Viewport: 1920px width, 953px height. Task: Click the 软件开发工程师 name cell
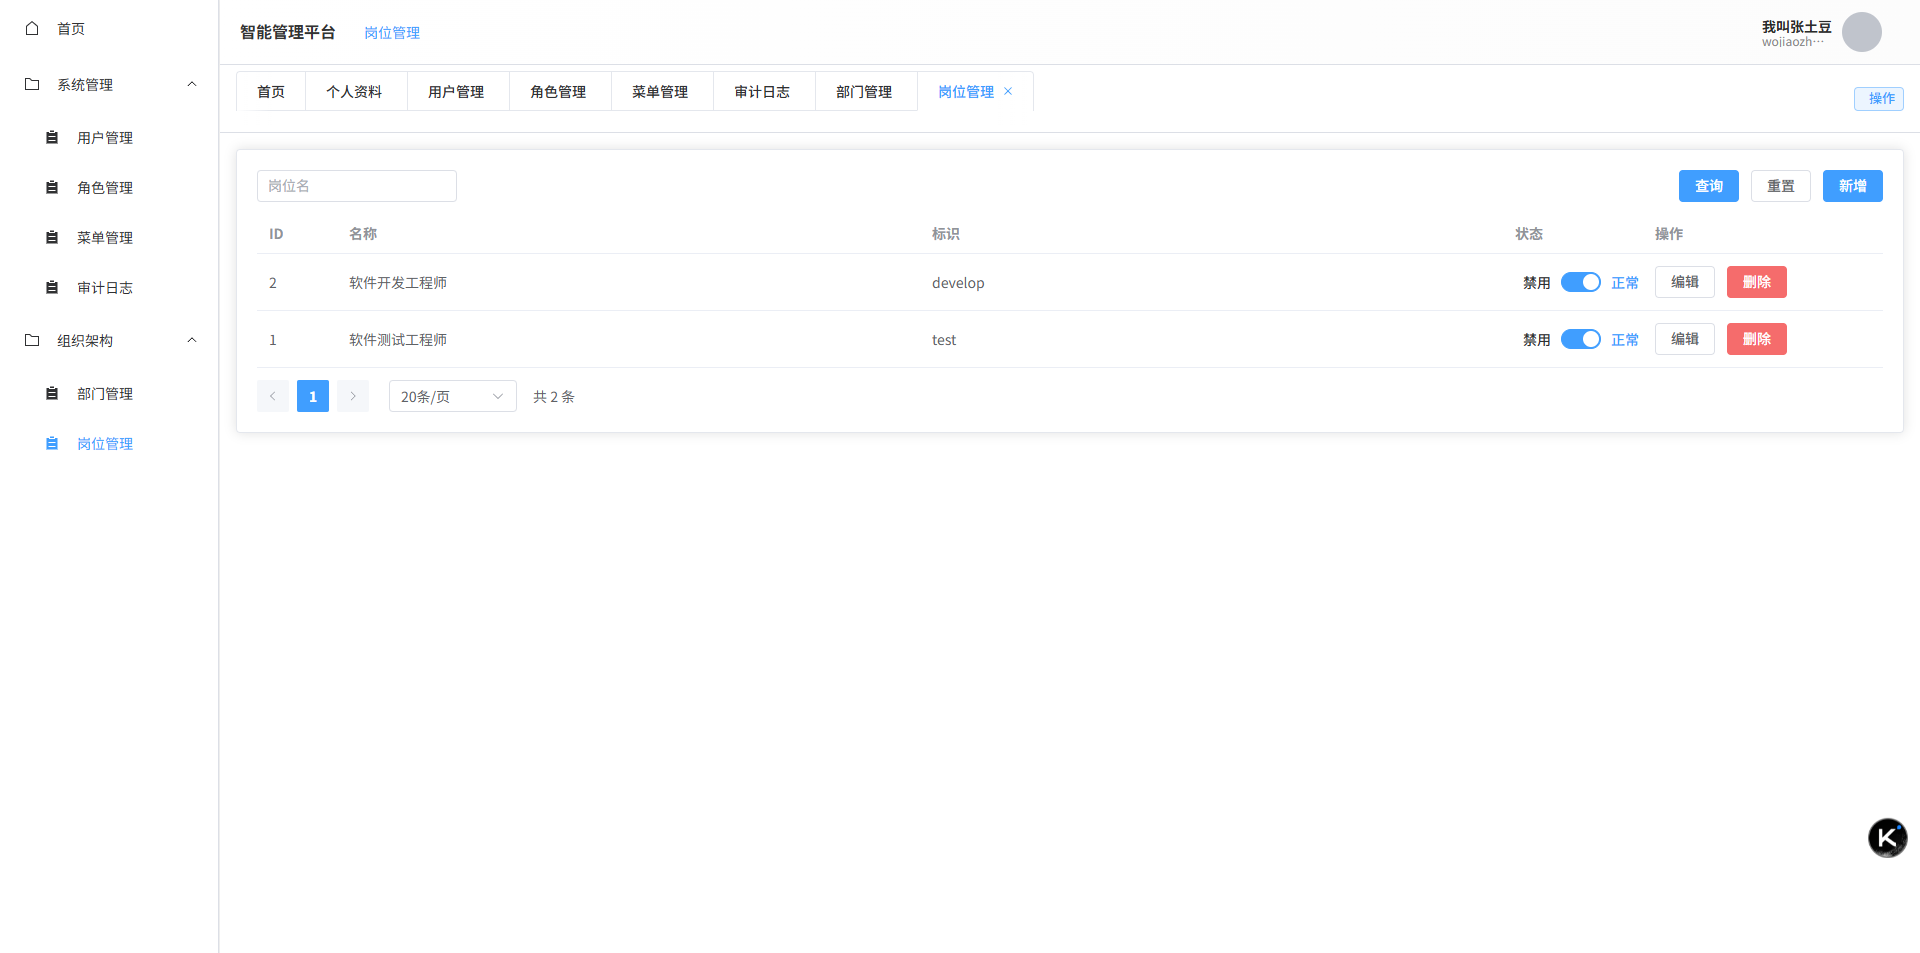coord(398,283)
